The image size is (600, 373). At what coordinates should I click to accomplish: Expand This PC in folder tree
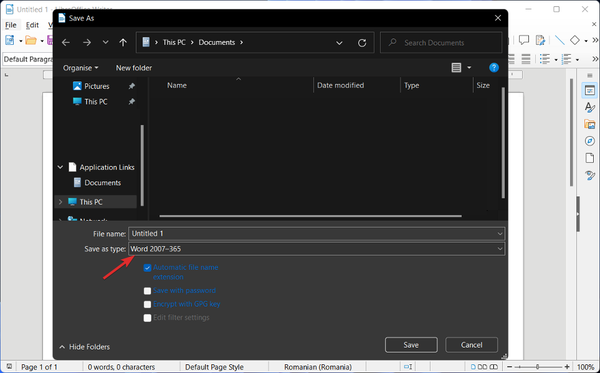click(x=60, y=202)
